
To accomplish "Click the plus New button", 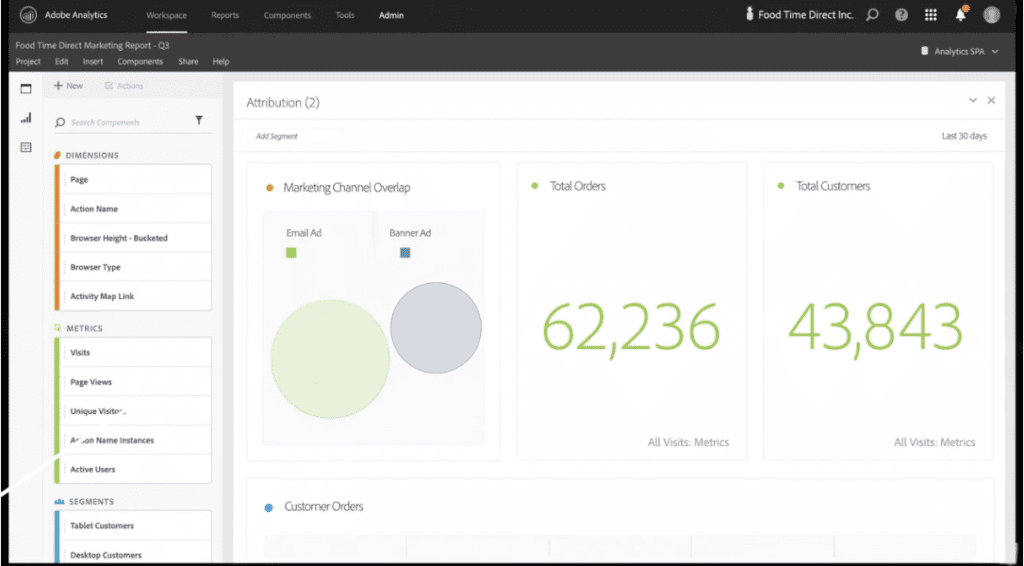I will click(69, 86).
